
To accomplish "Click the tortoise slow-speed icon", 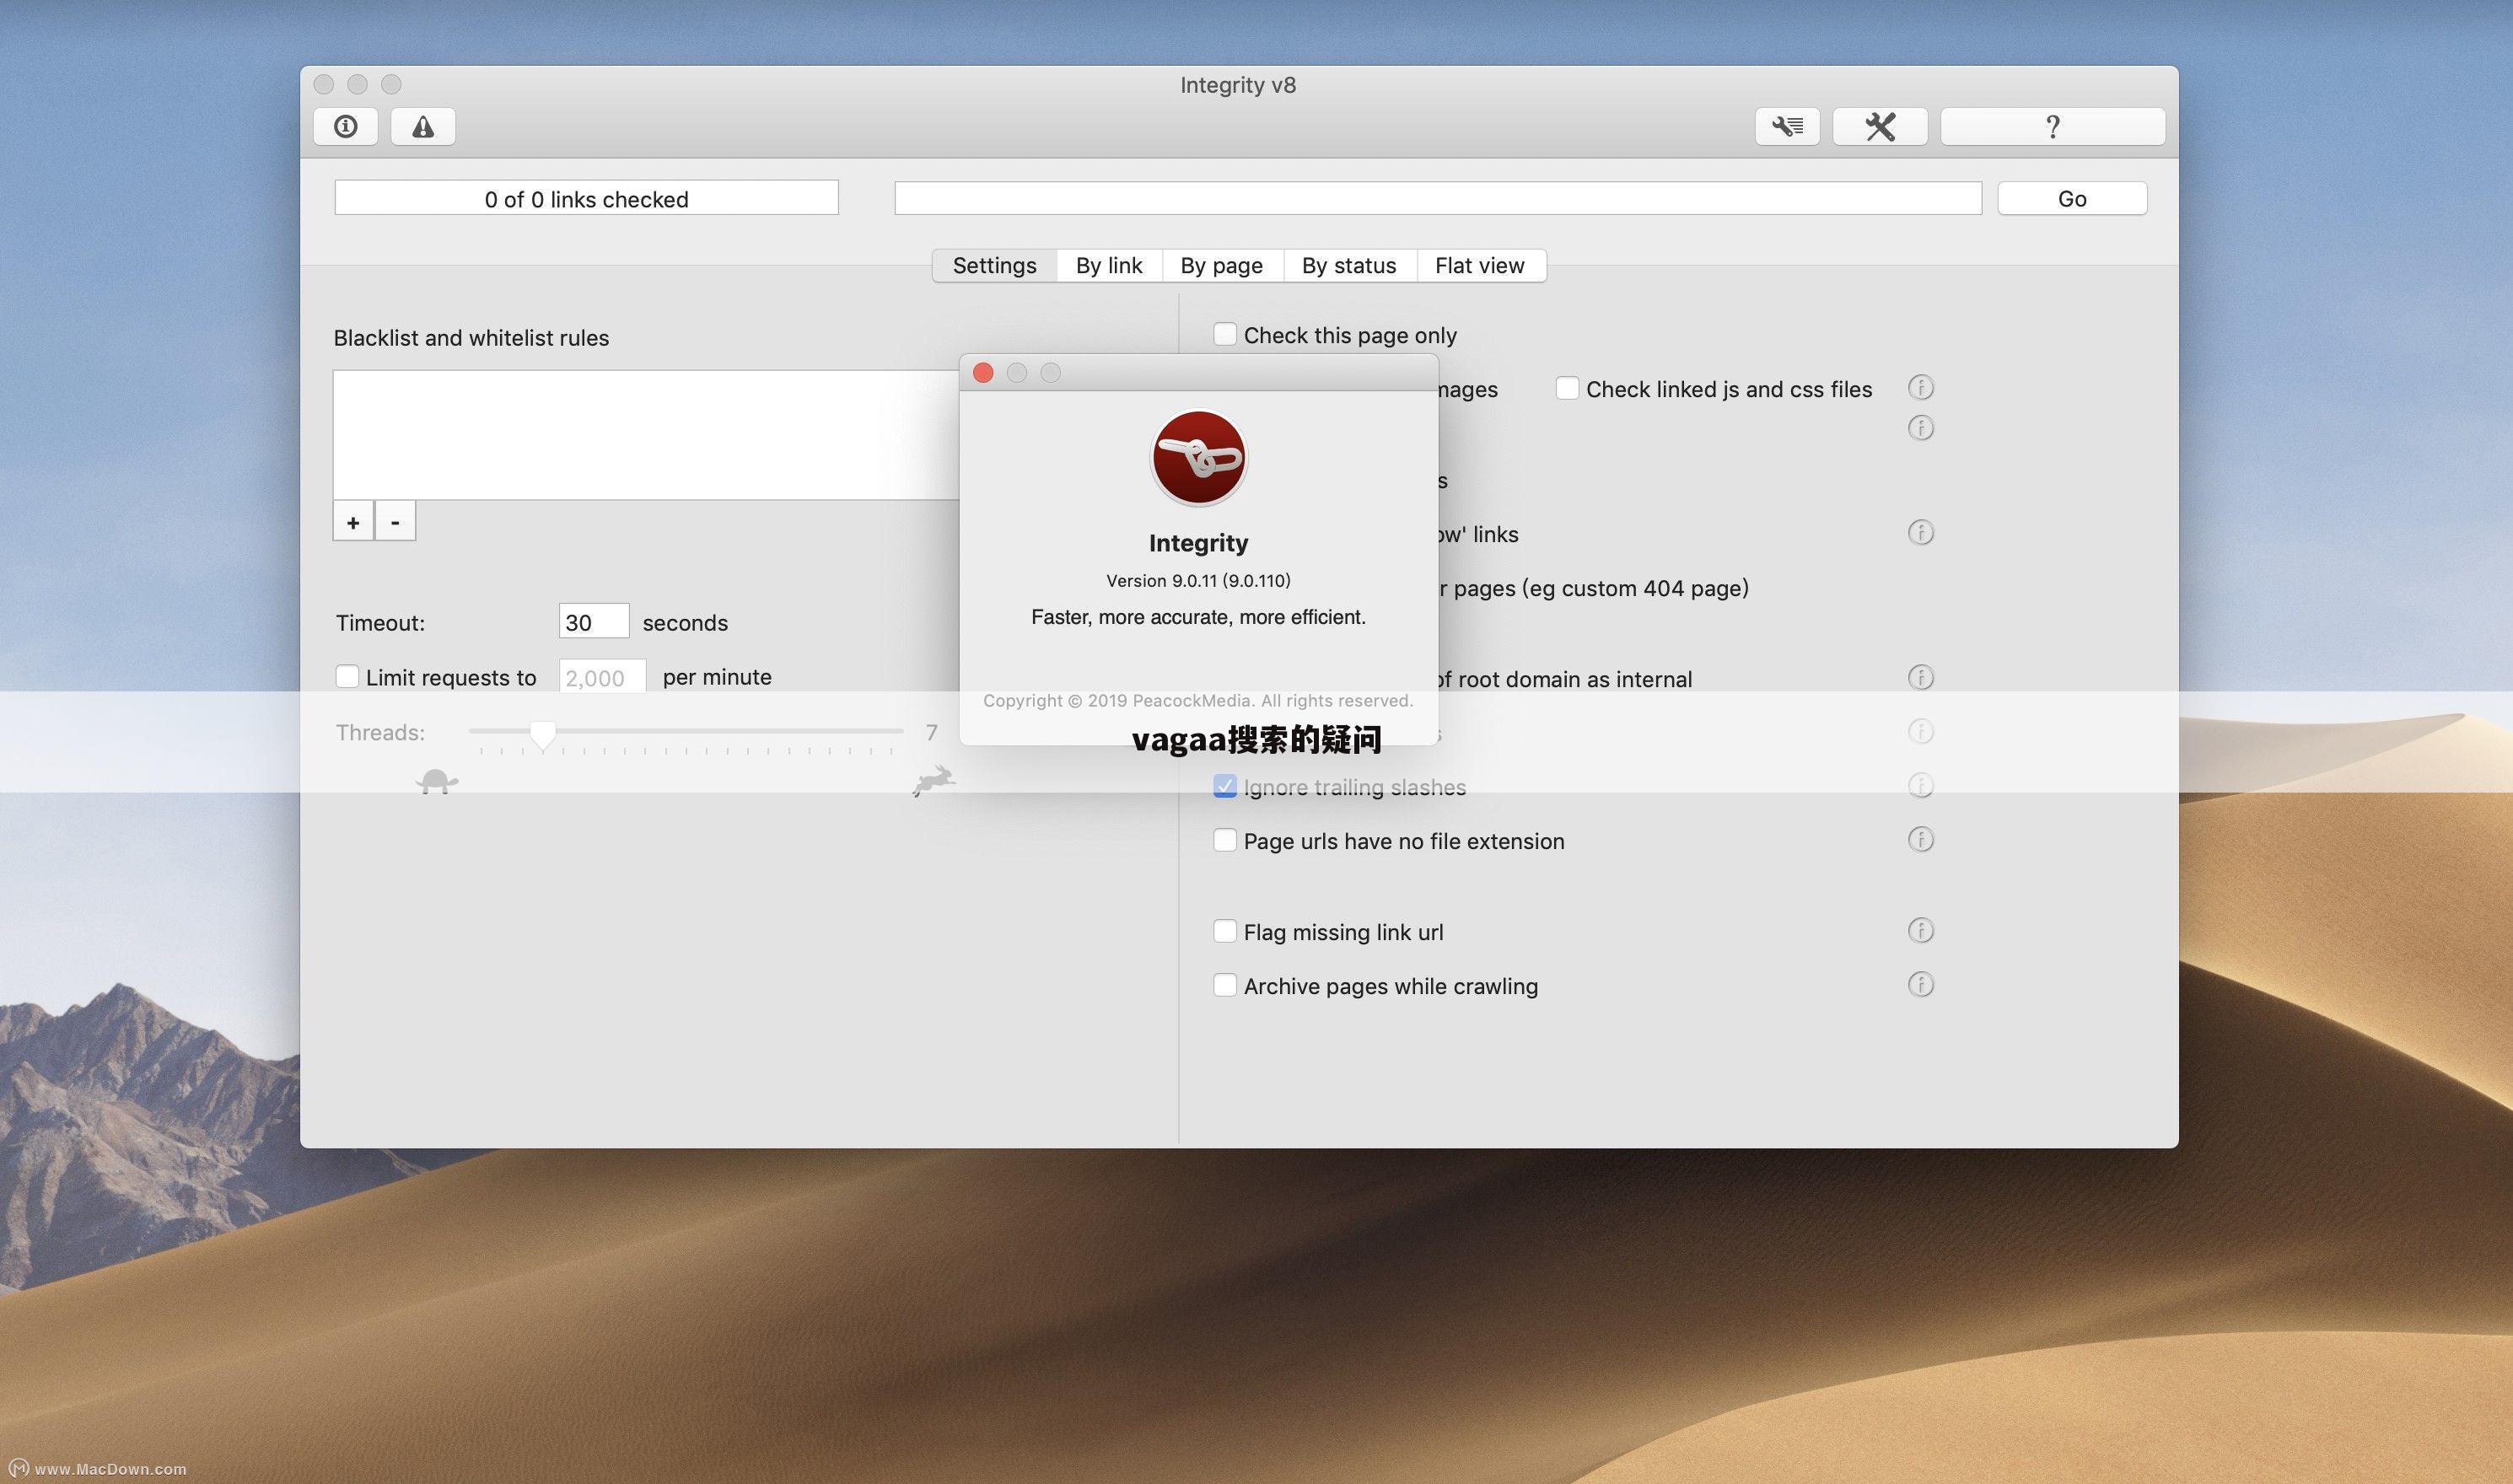I will coord(437,781).
